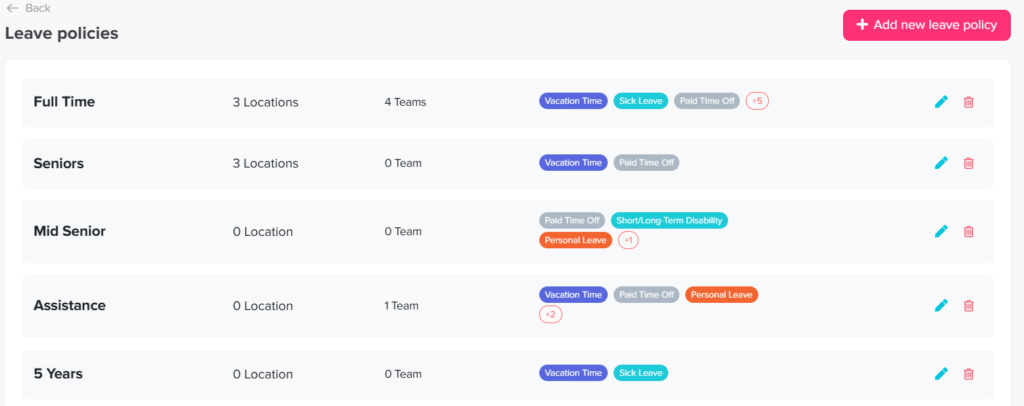Click pencil icon for Seniors policy
The image size is (1024, 406).
pos(940,163)
